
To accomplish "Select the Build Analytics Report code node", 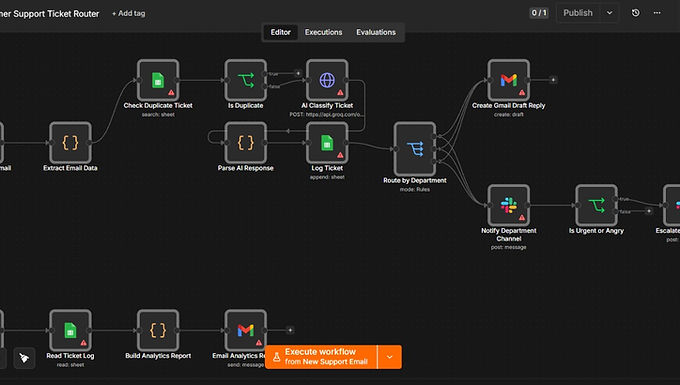I will 158,330.
